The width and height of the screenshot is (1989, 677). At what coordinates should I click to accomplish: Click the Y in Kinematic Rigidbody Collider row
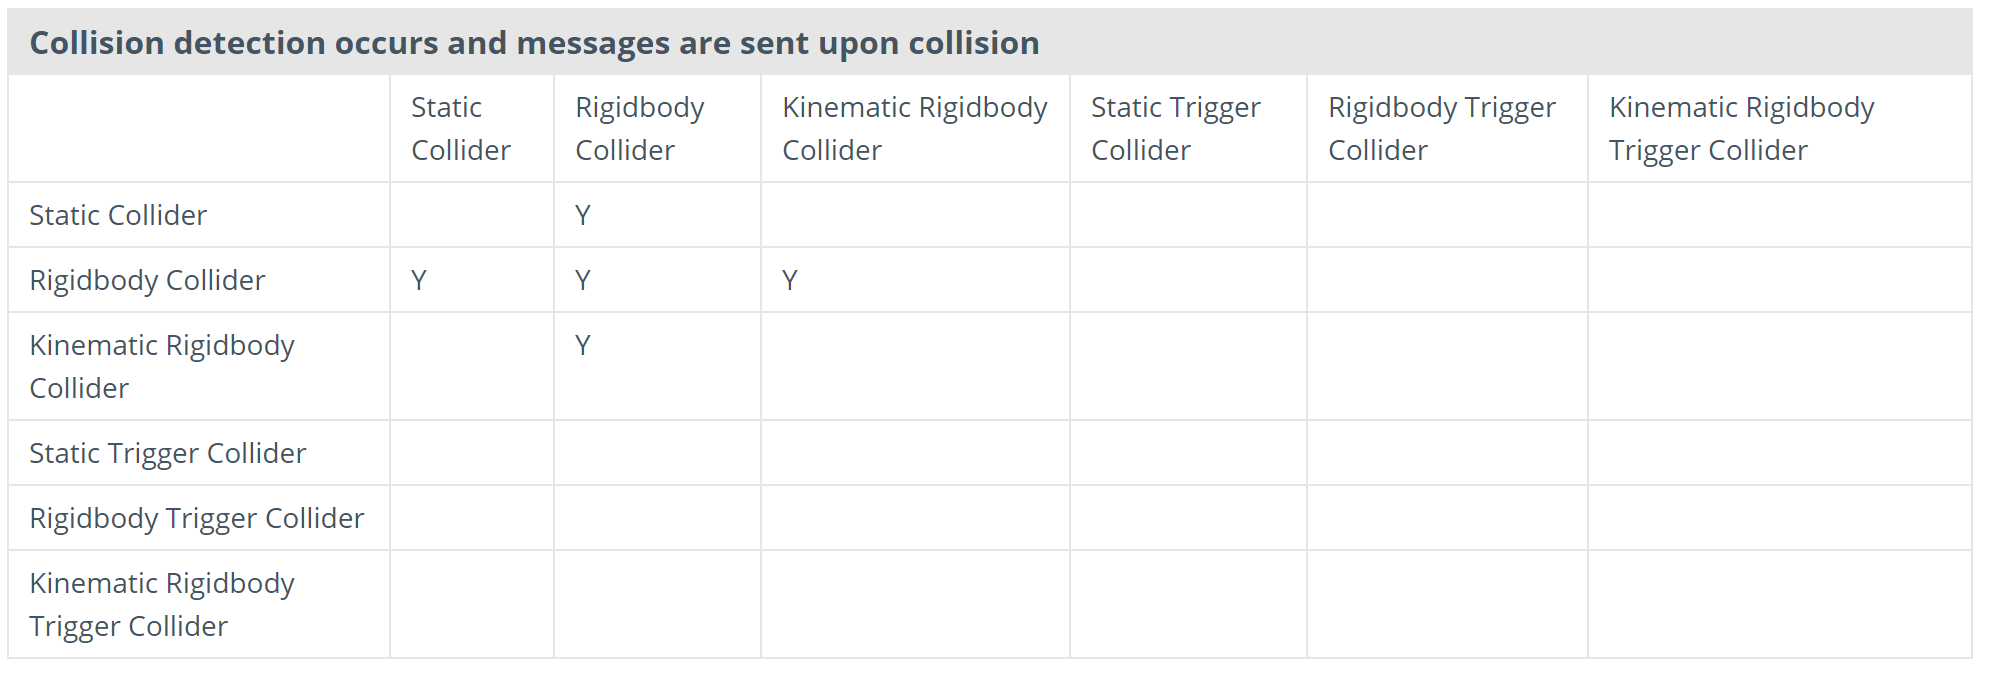[583, 345]
